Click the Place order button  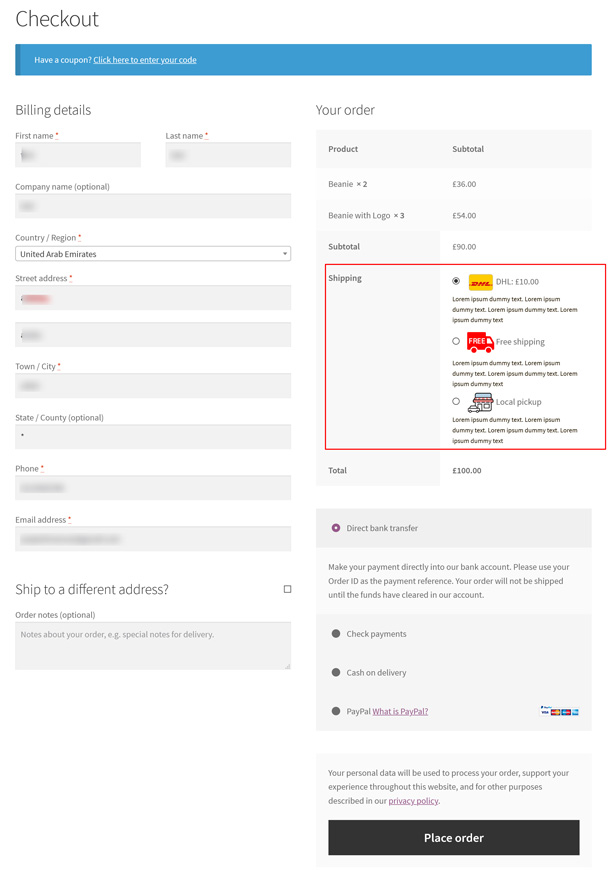click(453, 837)
